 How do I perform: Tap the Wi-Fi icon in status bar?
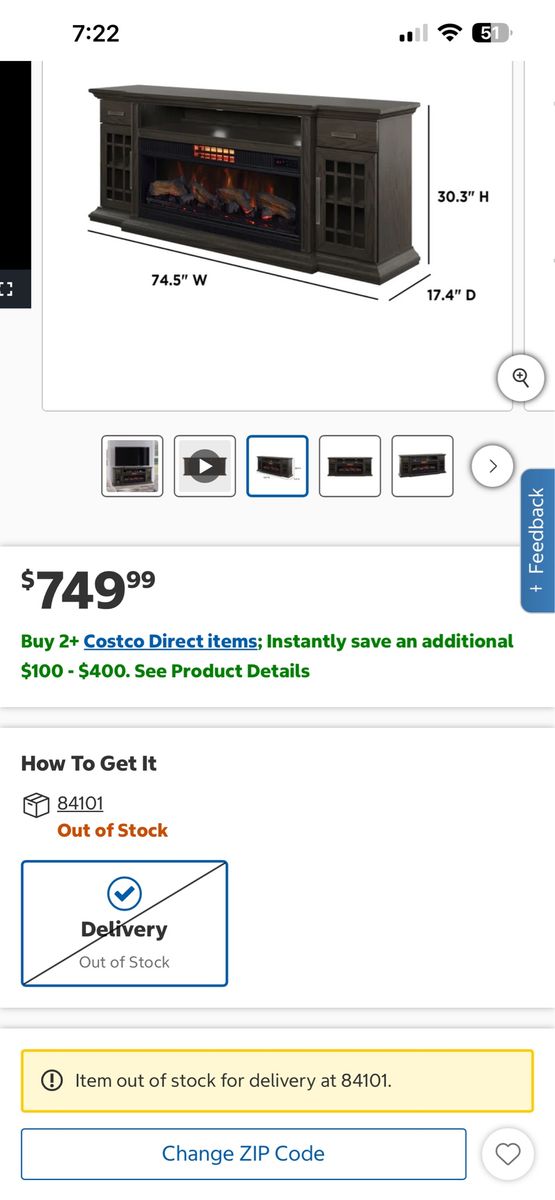450,33
